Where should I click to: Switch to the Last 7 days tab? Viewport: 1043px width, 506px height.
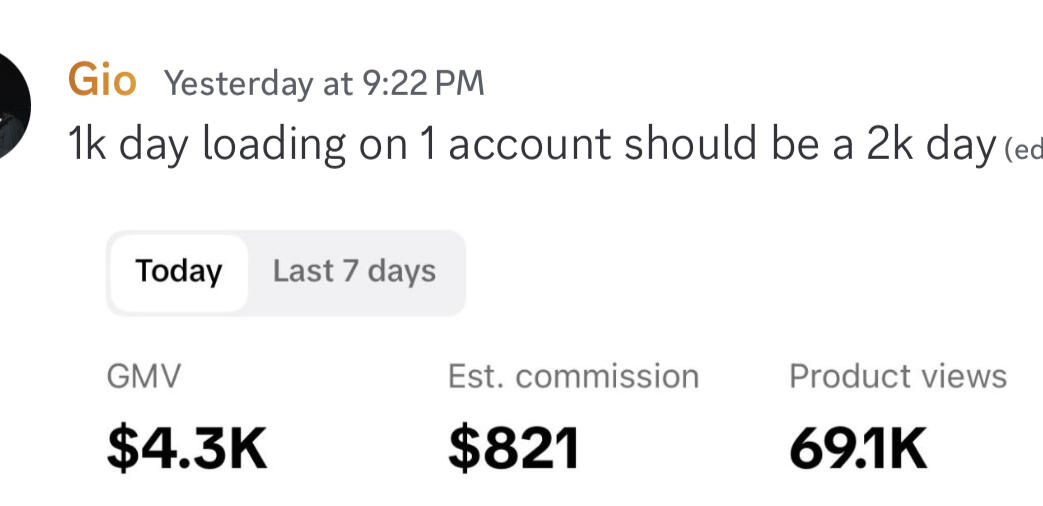click(354, 272)
